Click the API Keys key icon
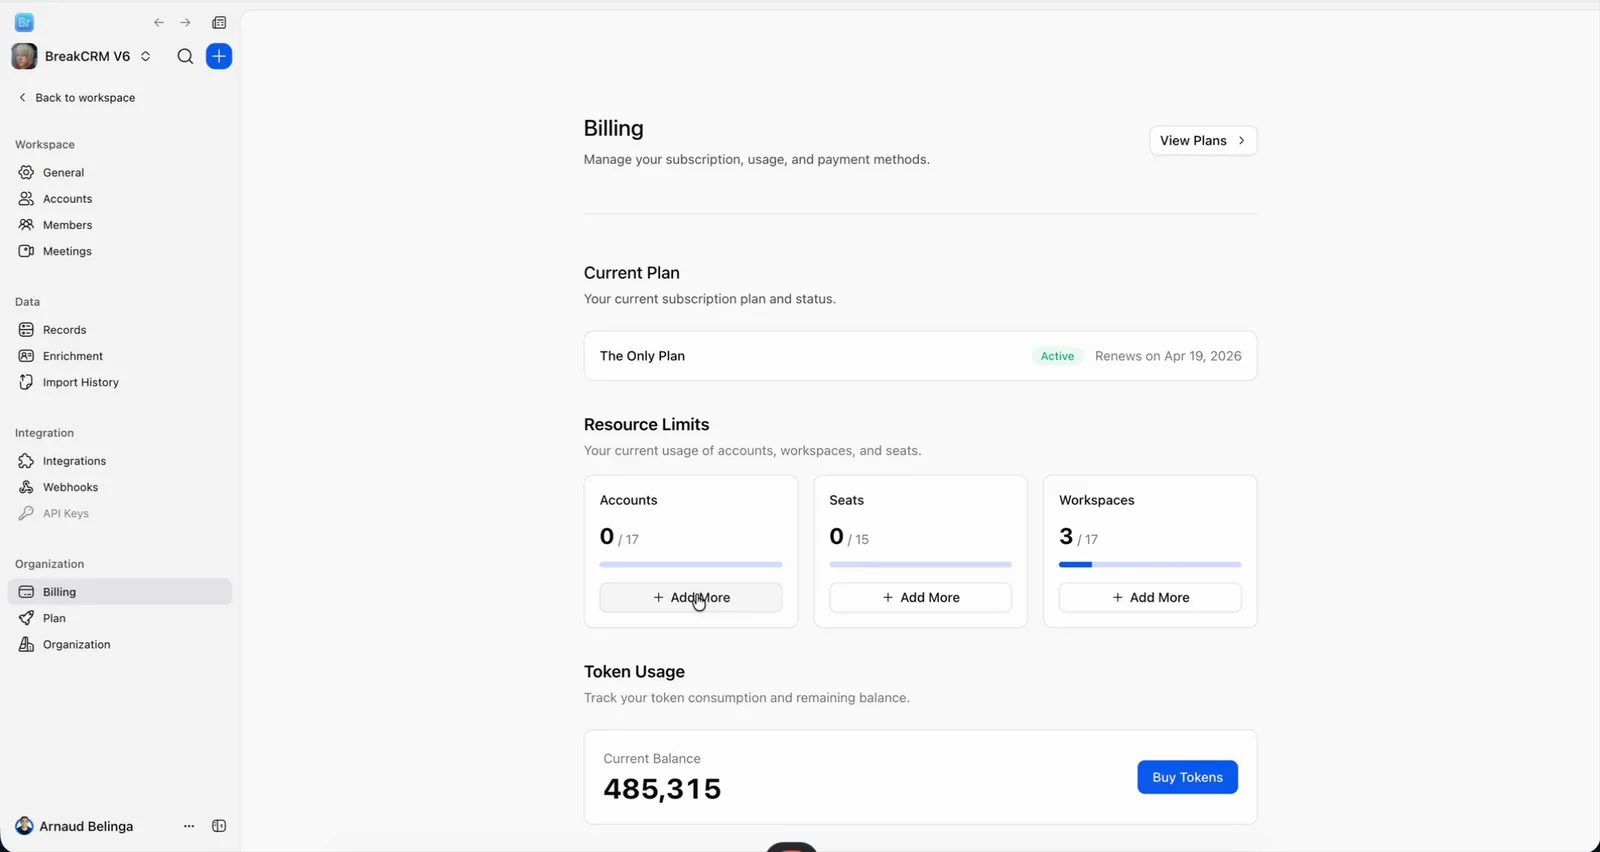This screenshot has height=852, width=1600. coord(26,513)
